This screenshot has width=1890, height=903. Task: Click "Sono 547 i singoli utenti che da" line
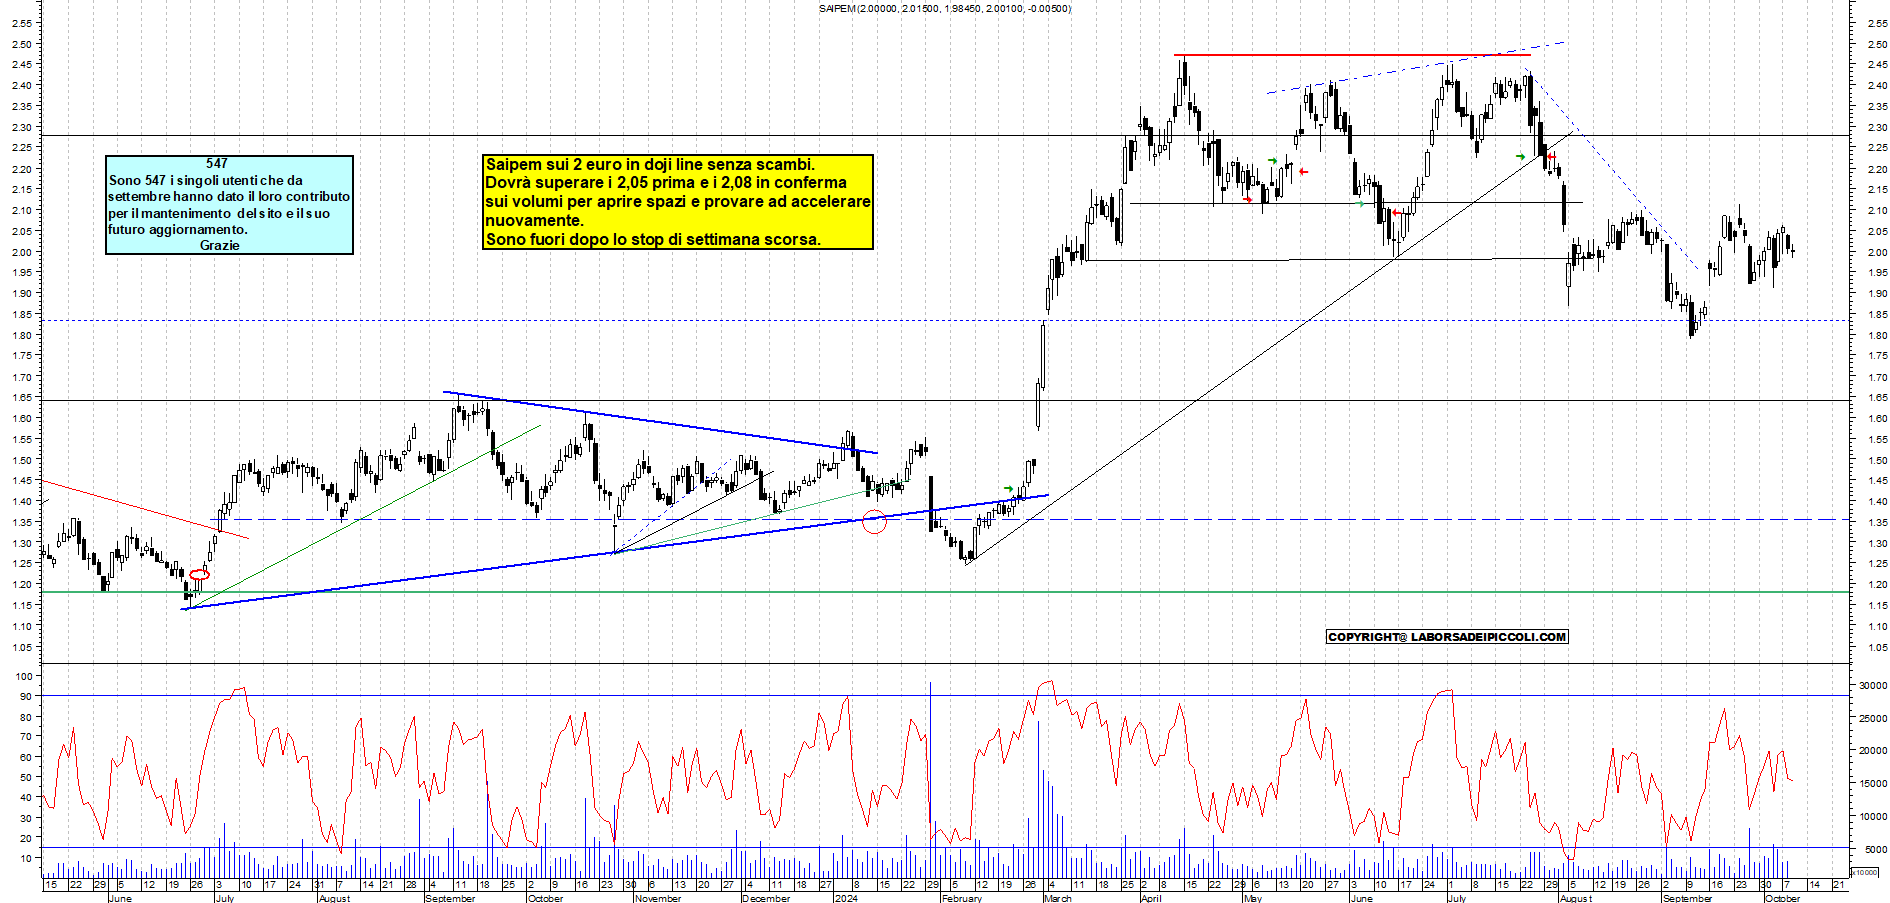click(206, 180)
